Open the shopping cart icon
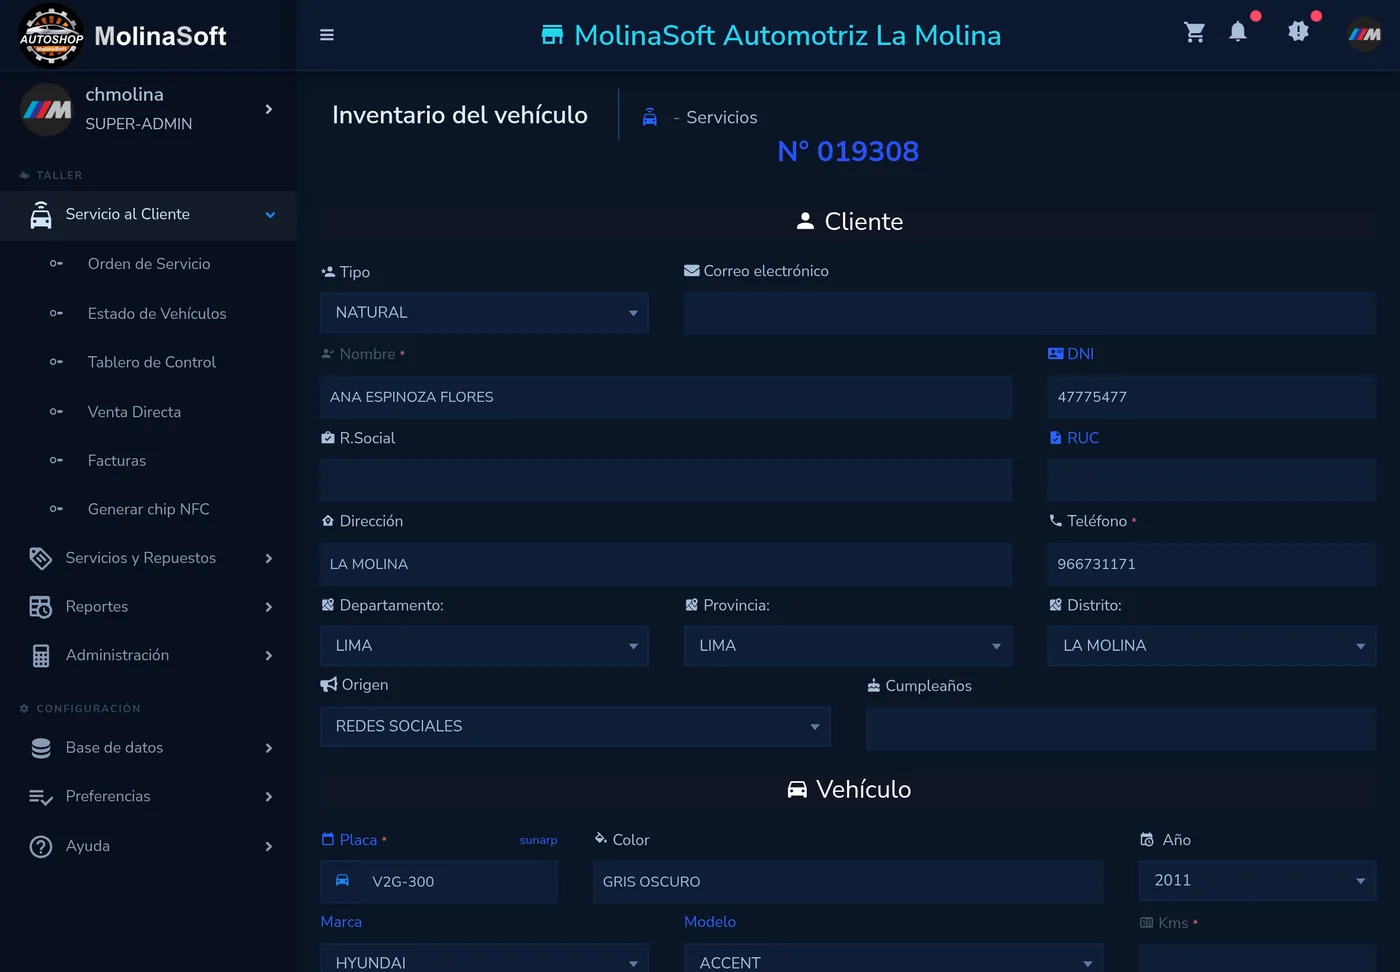The height and width of the screenshot is (972, 1400). click(x=1194, y=32)
